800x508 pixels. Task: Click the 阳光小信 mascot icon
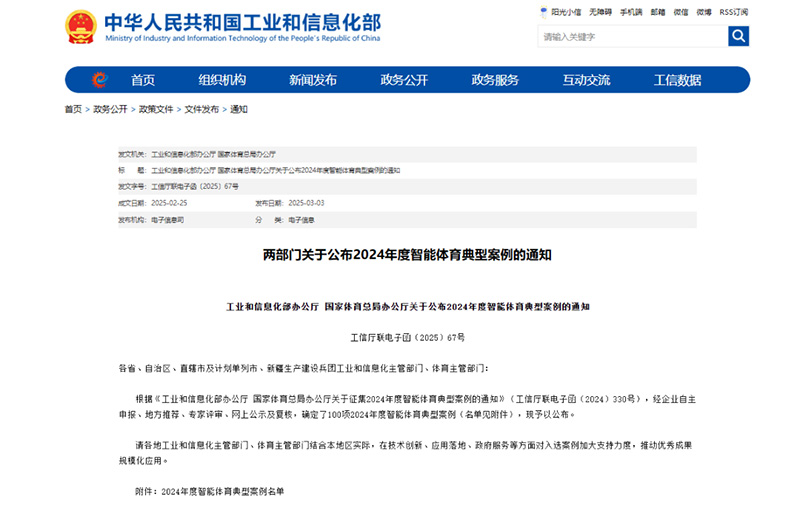point(544,12)
